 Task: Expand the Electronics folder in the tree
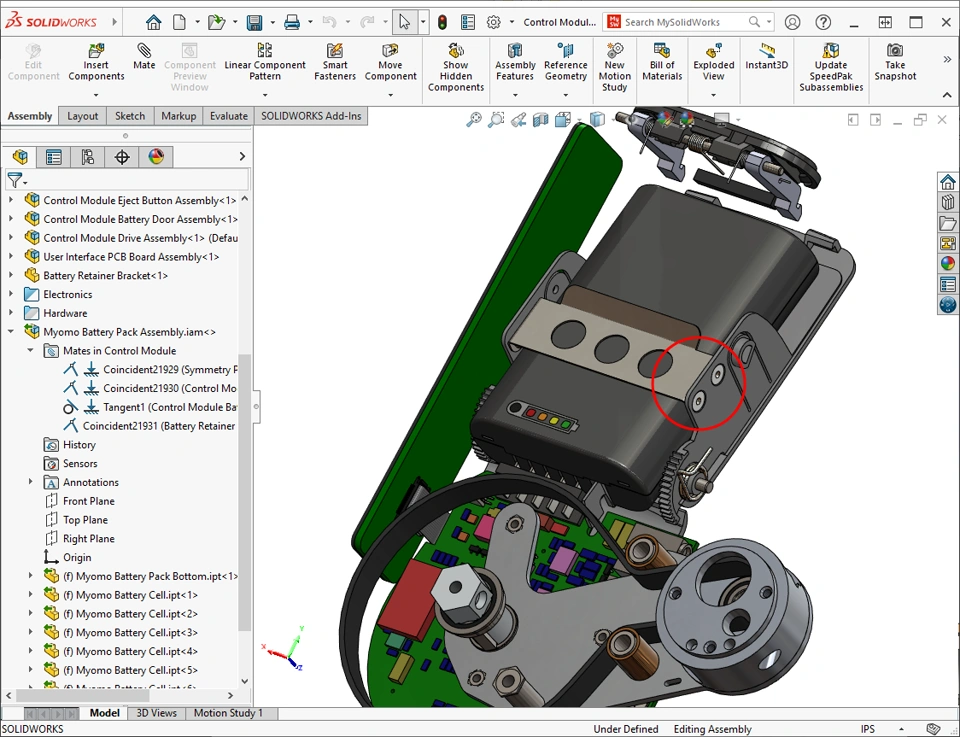(12, 294)
